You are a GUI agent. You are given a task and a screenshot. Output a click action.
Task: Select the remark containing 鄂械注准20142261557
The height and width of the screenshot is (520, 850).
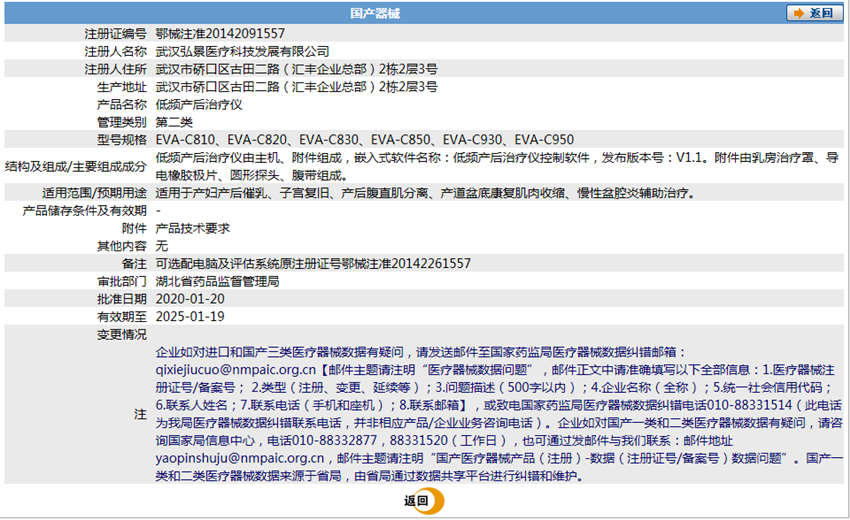tap(313, 264)
